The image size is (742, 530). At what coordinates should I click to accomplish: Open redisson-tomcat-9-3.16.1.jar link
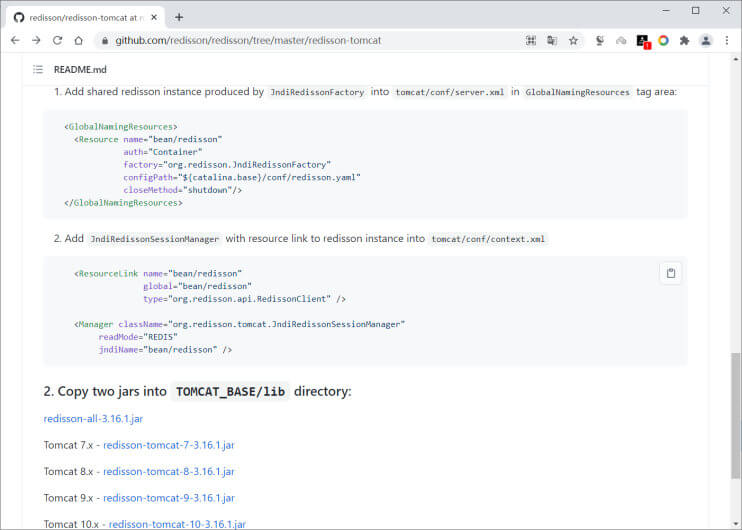(169, 498)
